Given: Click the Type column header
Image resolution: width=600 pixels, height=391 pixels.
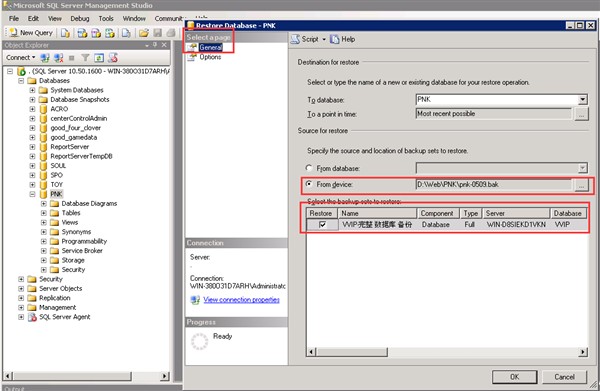Looking at the screenshot, I should (471, 213).
